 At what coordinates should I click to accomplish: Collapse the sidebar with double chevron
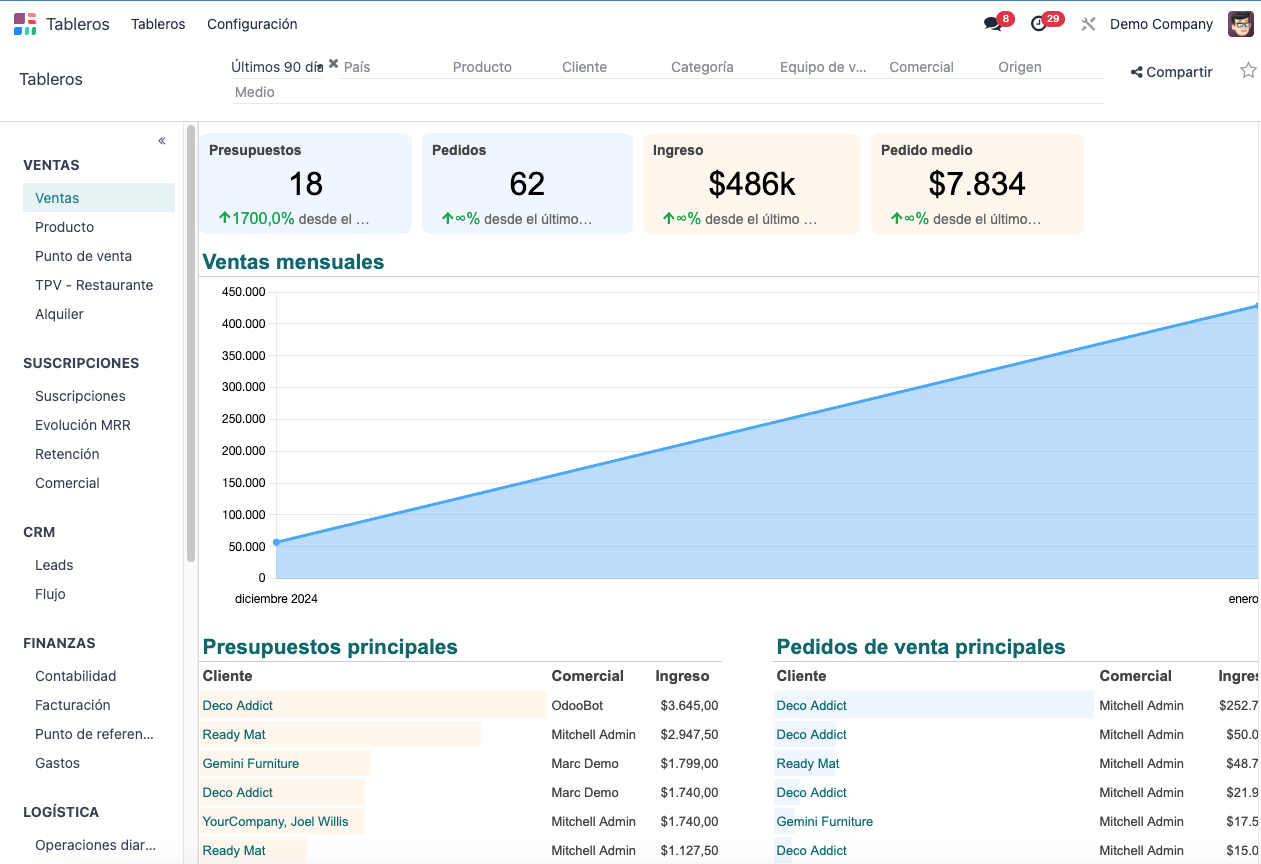(x=162, y=141)
